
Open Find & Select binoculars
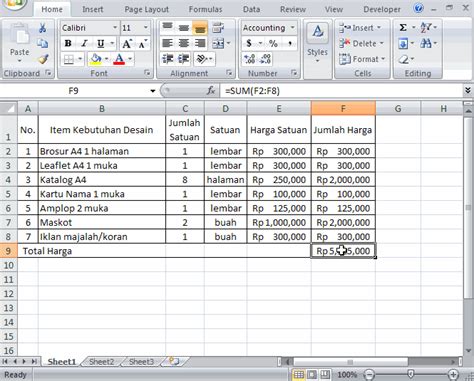pyautogui.click(x=426, y=43)
